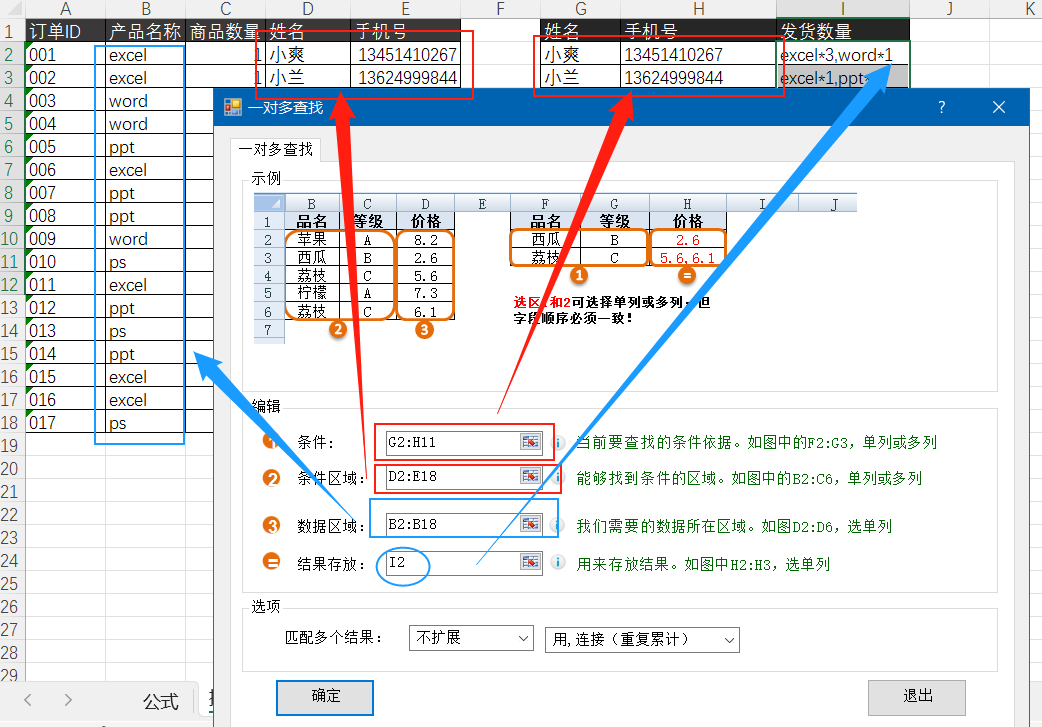Click range picker icon in 条件 field
1042x727 pixels.
pyautogui.click(x=530, y=442)
